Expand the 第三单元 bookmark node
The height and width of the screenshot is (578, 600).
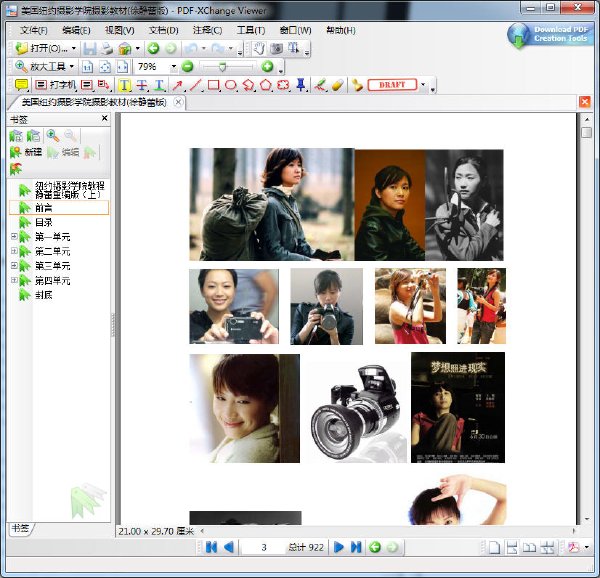14,265
